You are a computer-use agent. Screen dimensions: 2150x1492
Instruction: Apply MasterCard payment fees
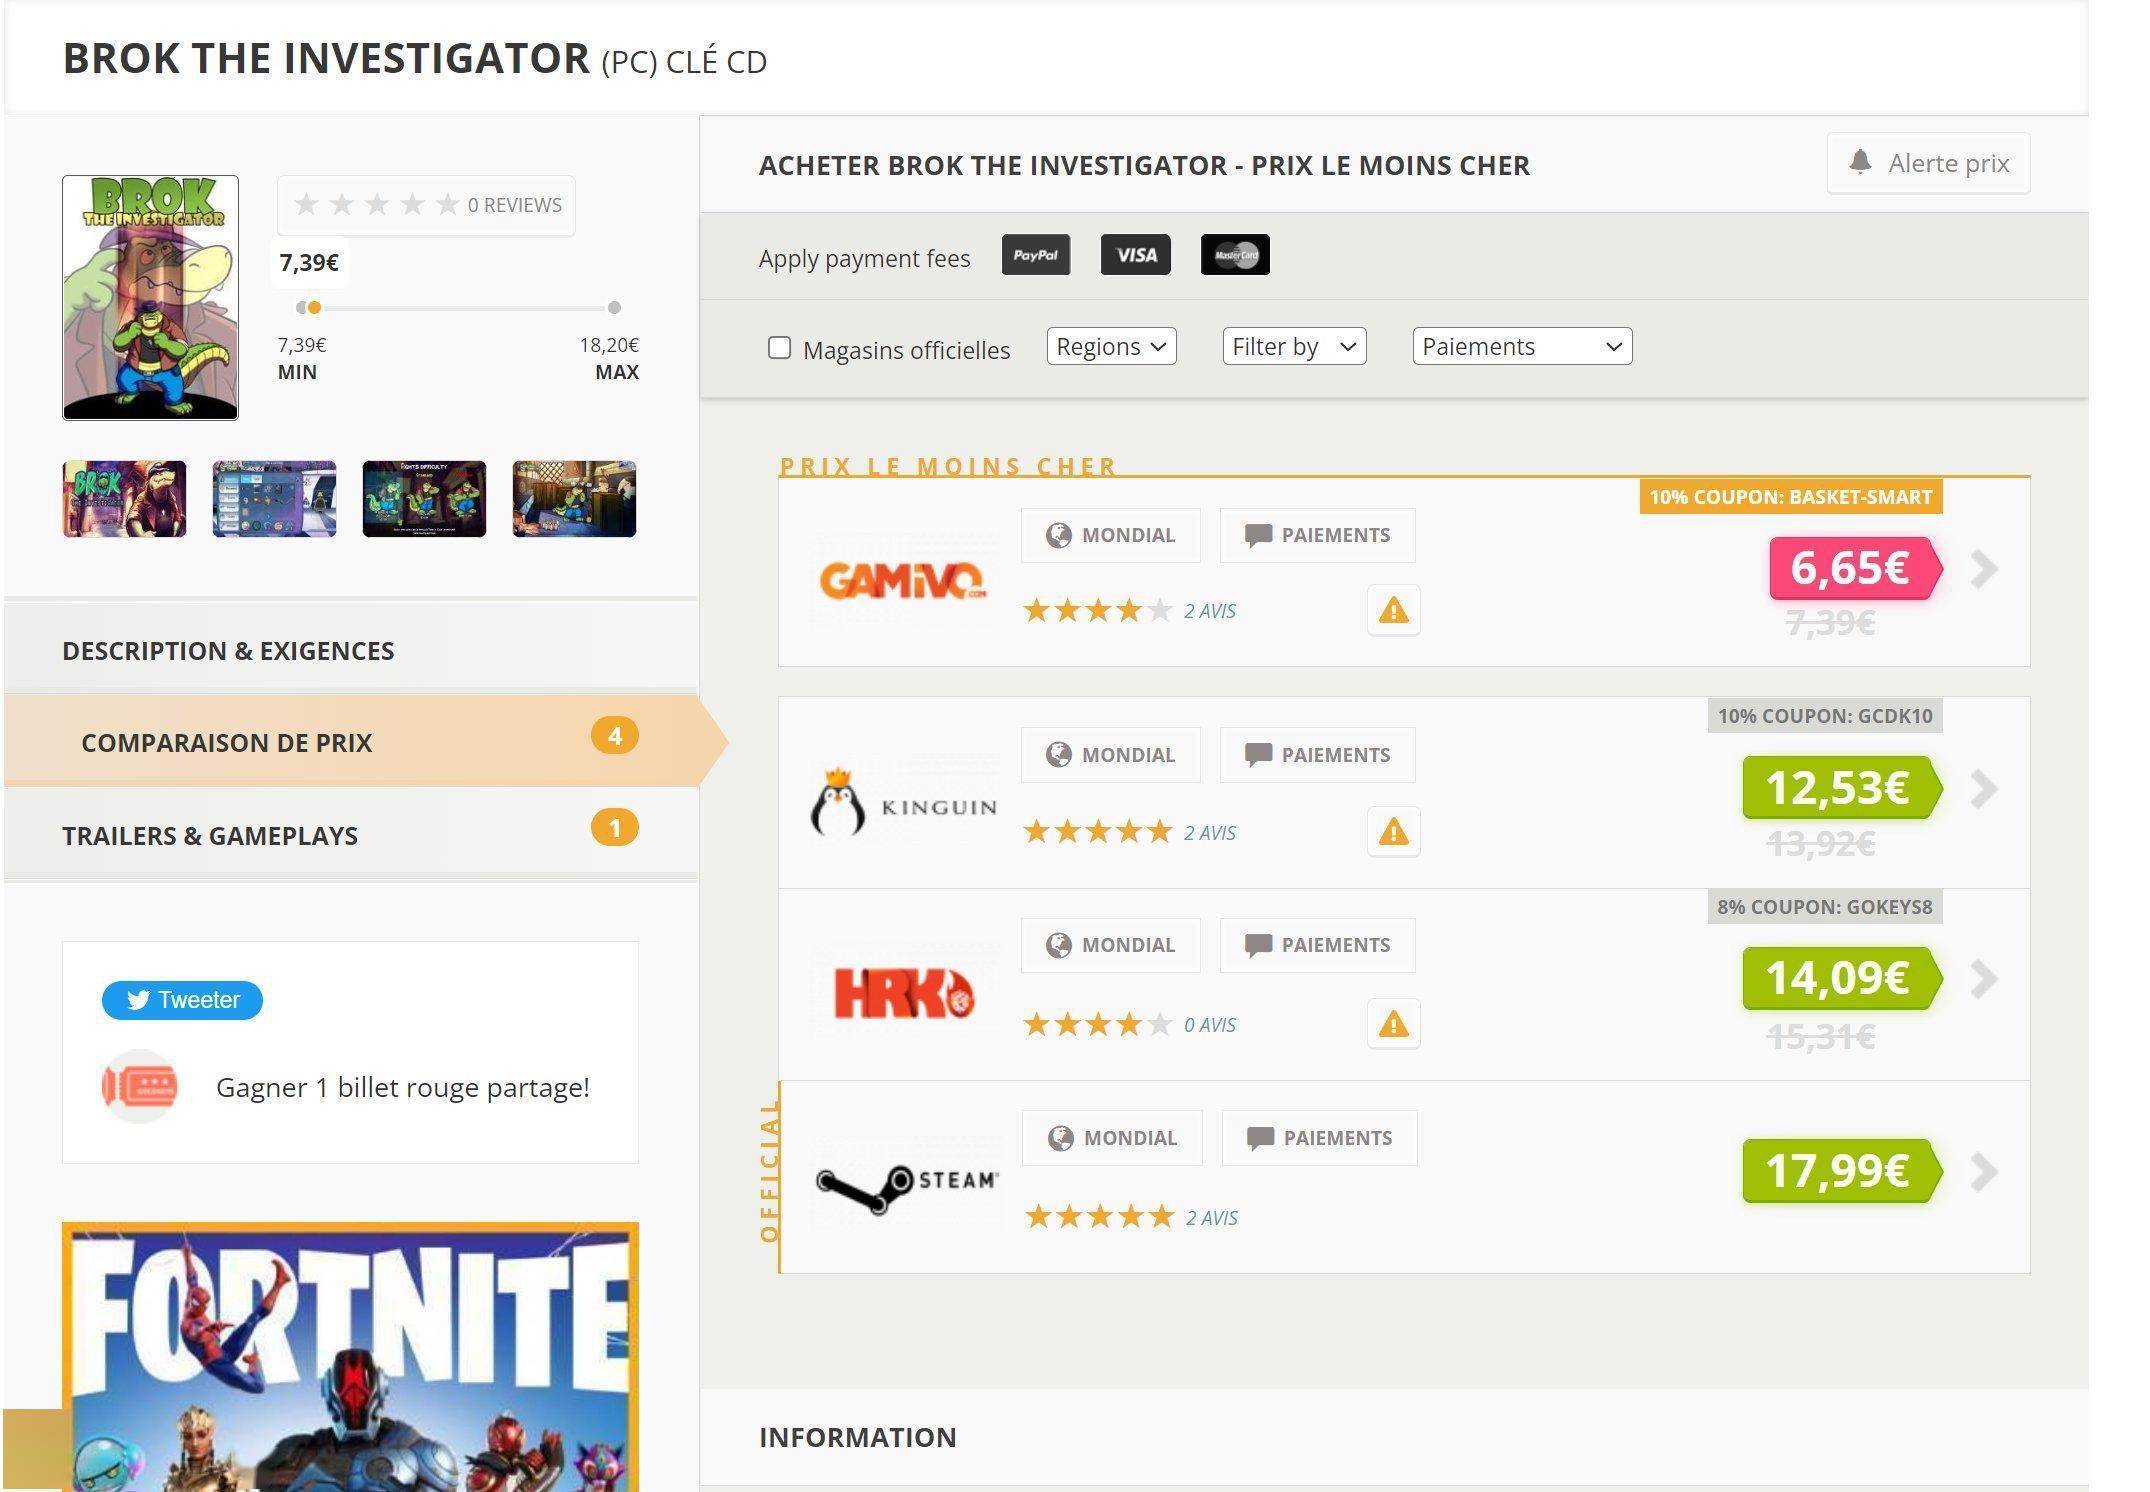pyautogui.click(x=1235, y=255)
